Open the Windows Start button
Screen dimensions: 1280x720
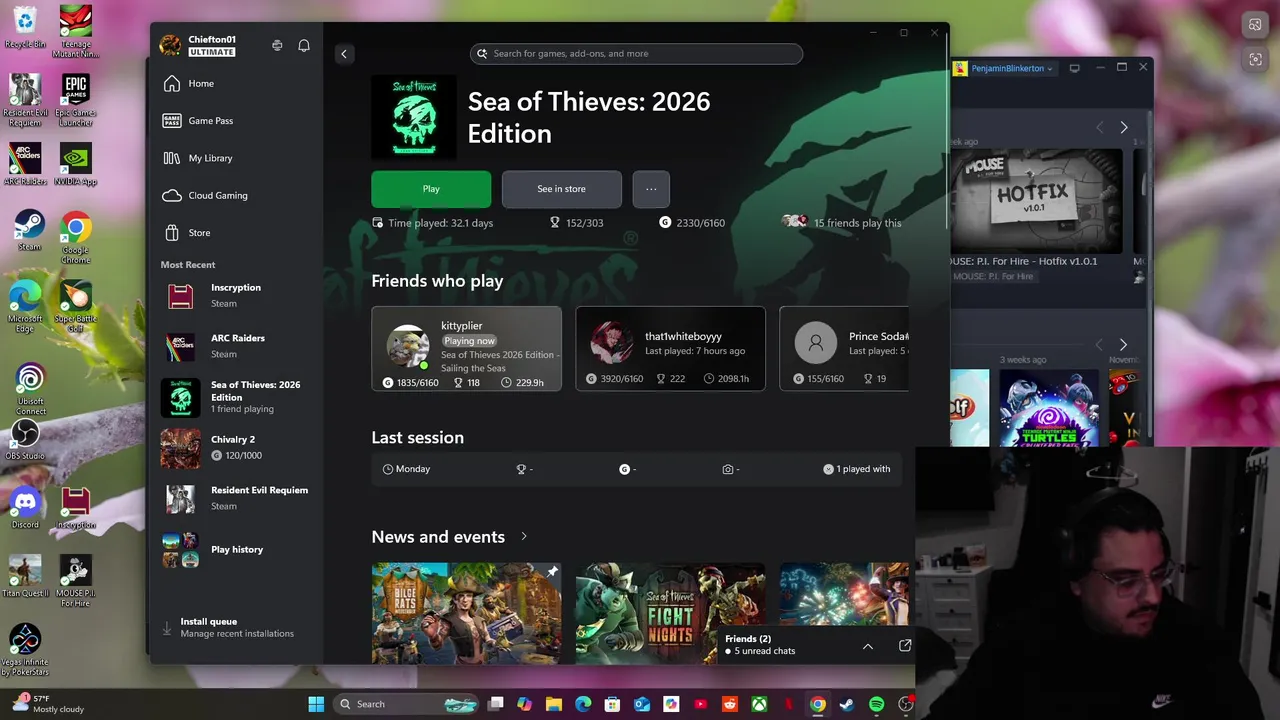[316, 704]
